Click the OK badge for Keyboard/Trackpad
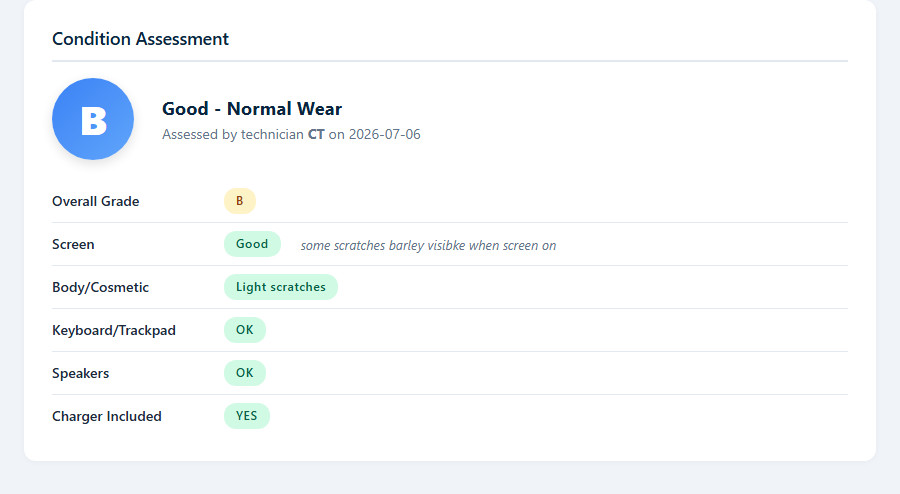Viewport: 900px width, 494px height. [245, 330]
